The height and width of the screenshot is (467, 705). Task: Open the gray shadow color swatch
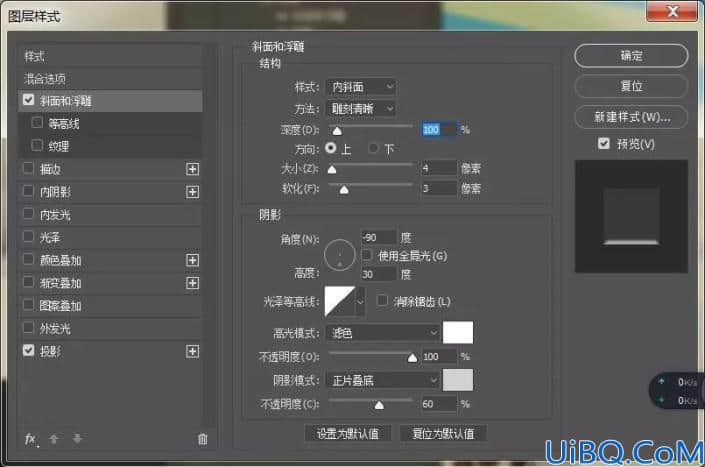pyautogui.click(x=458, y=380)
